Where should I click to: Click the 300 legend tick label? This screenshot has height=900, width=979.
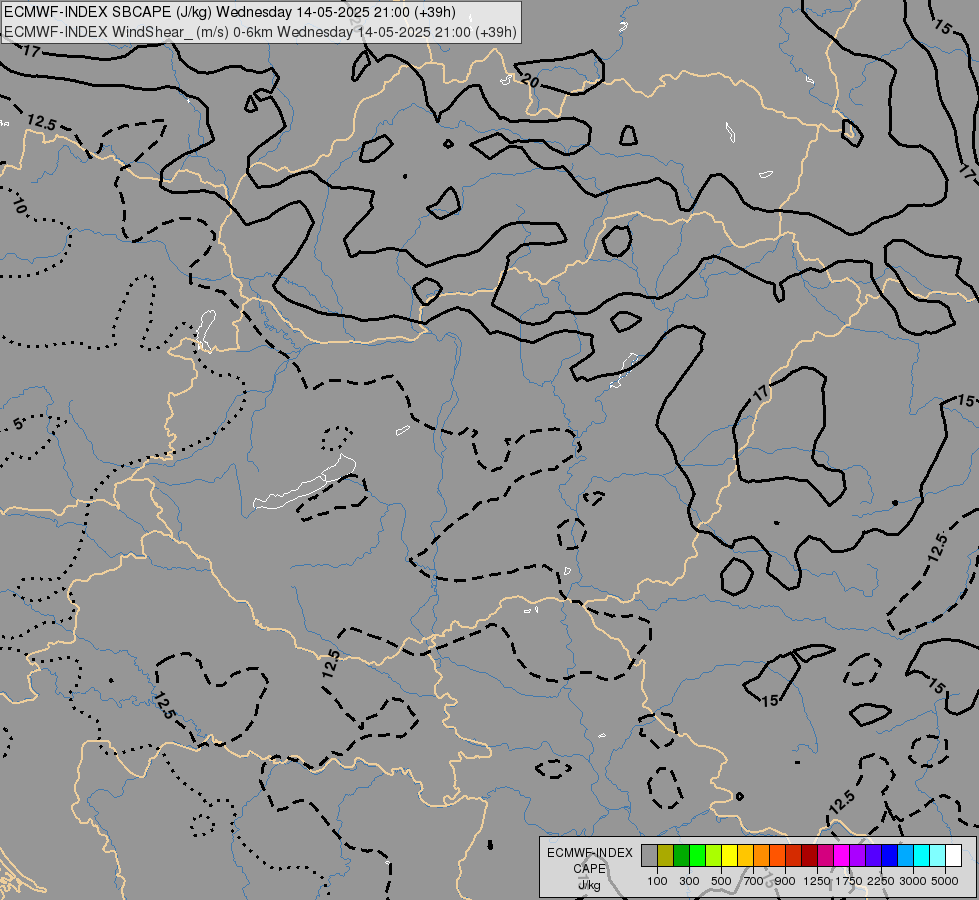[689, 881]
